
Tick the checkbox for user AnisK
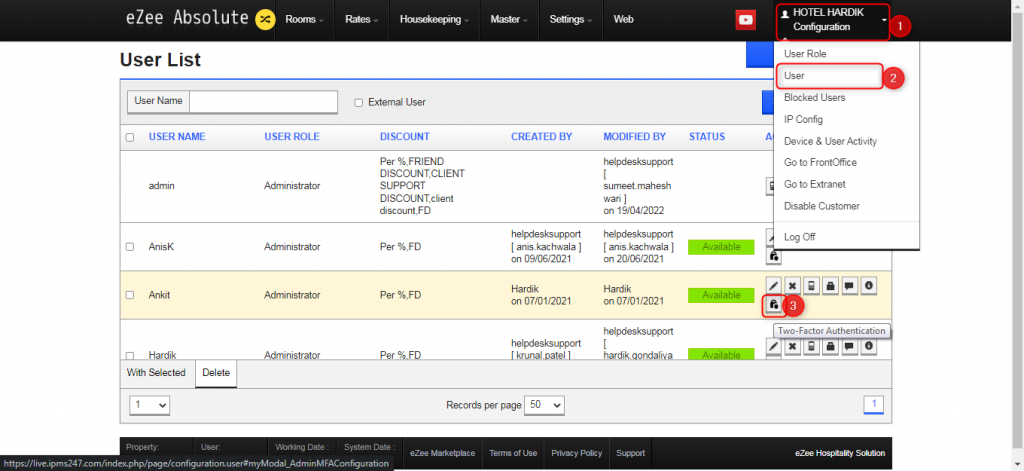[x=130, y=247]
